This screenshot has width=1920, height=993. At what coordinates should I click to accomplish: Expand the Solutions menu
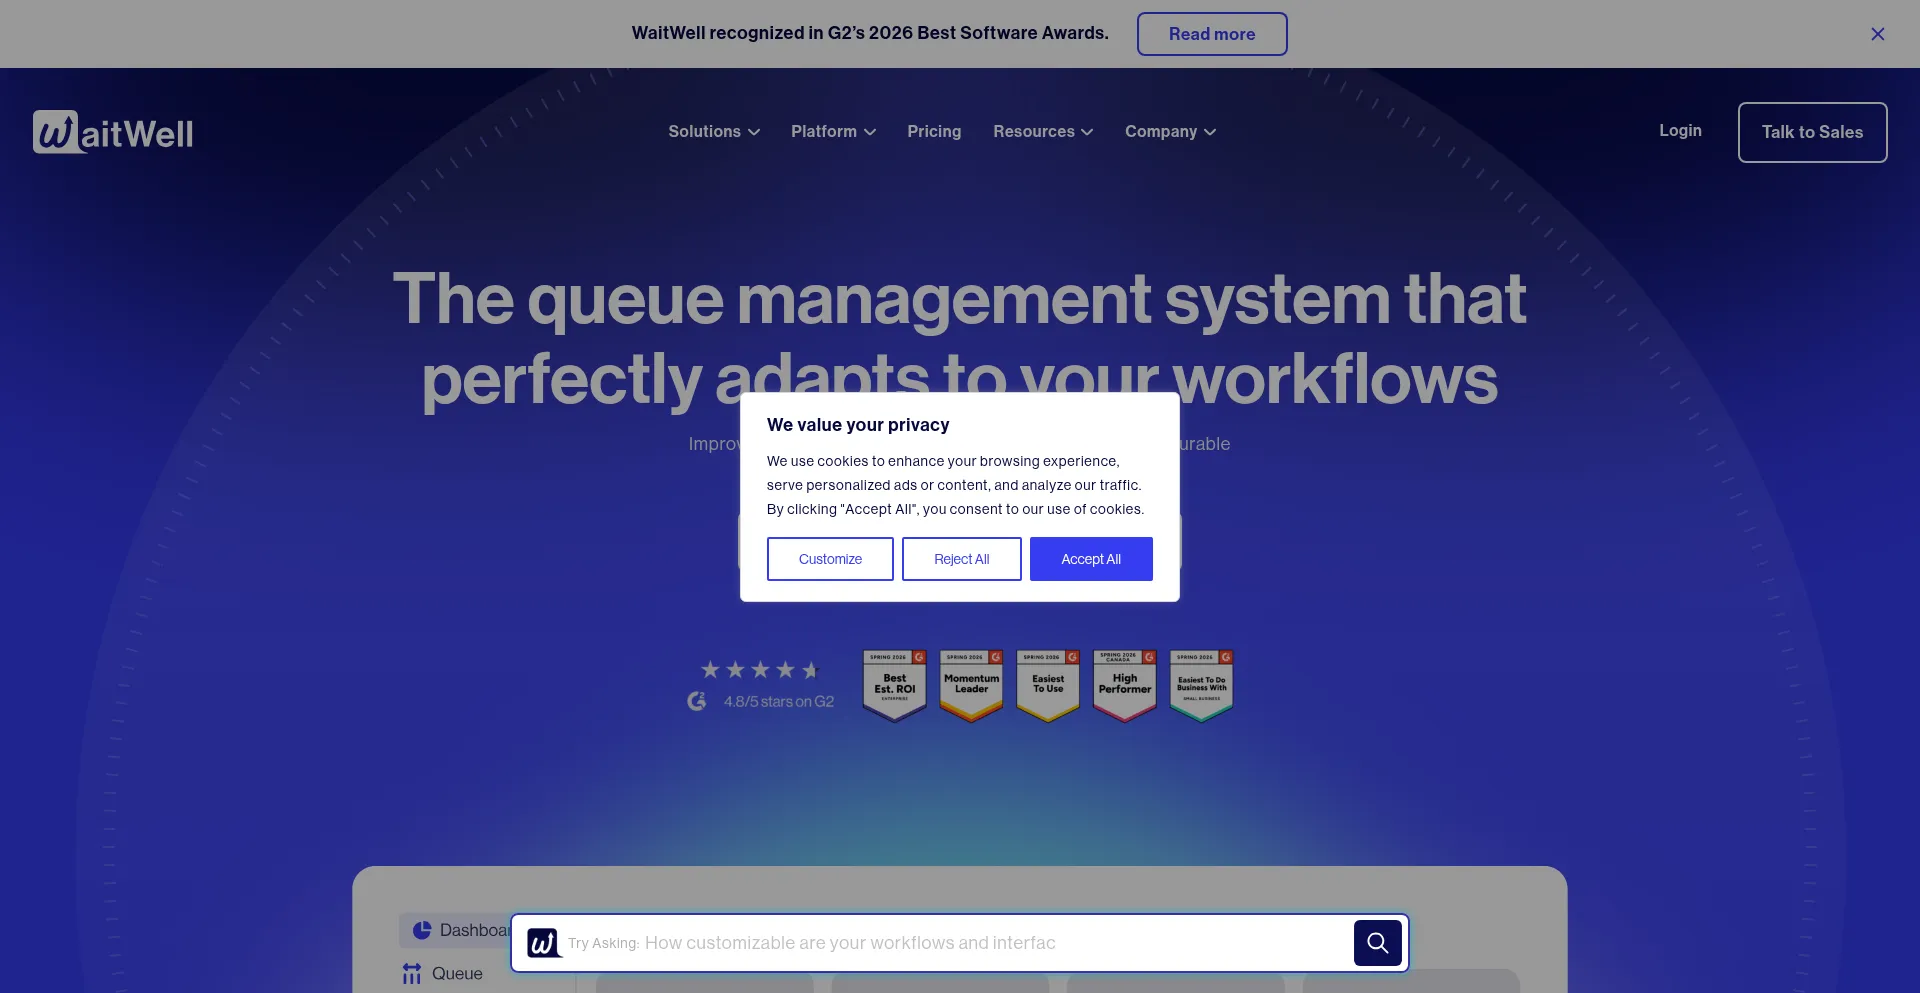click(714, 131)
